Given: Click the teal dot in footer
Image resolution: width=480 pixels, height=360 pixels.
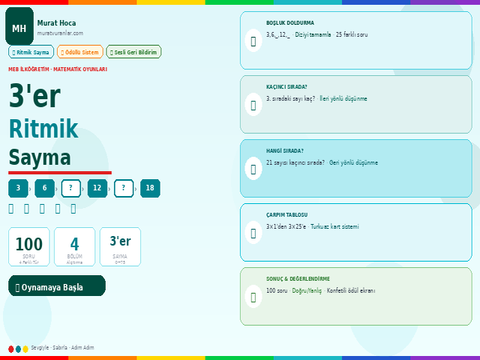Looking at the screenshot, I should tap(18, 349).
